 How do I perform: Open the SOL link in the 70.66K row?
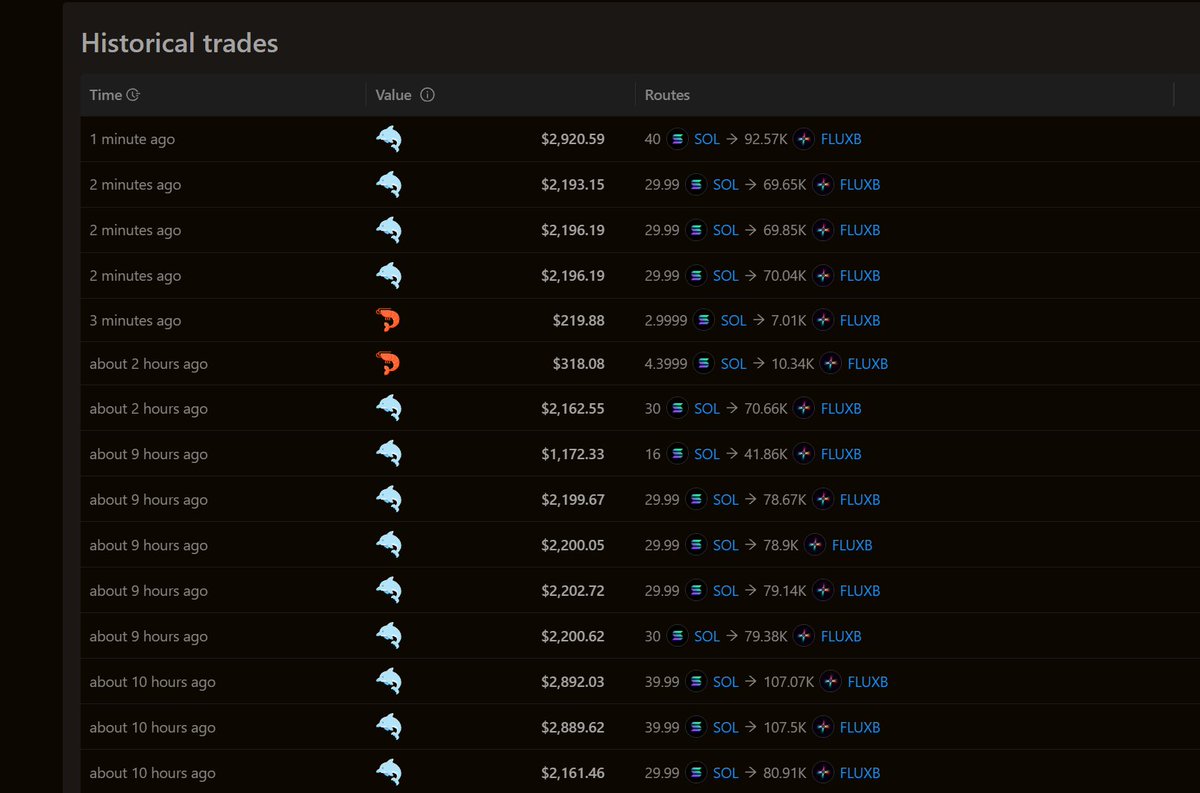(x=707, y=408)
